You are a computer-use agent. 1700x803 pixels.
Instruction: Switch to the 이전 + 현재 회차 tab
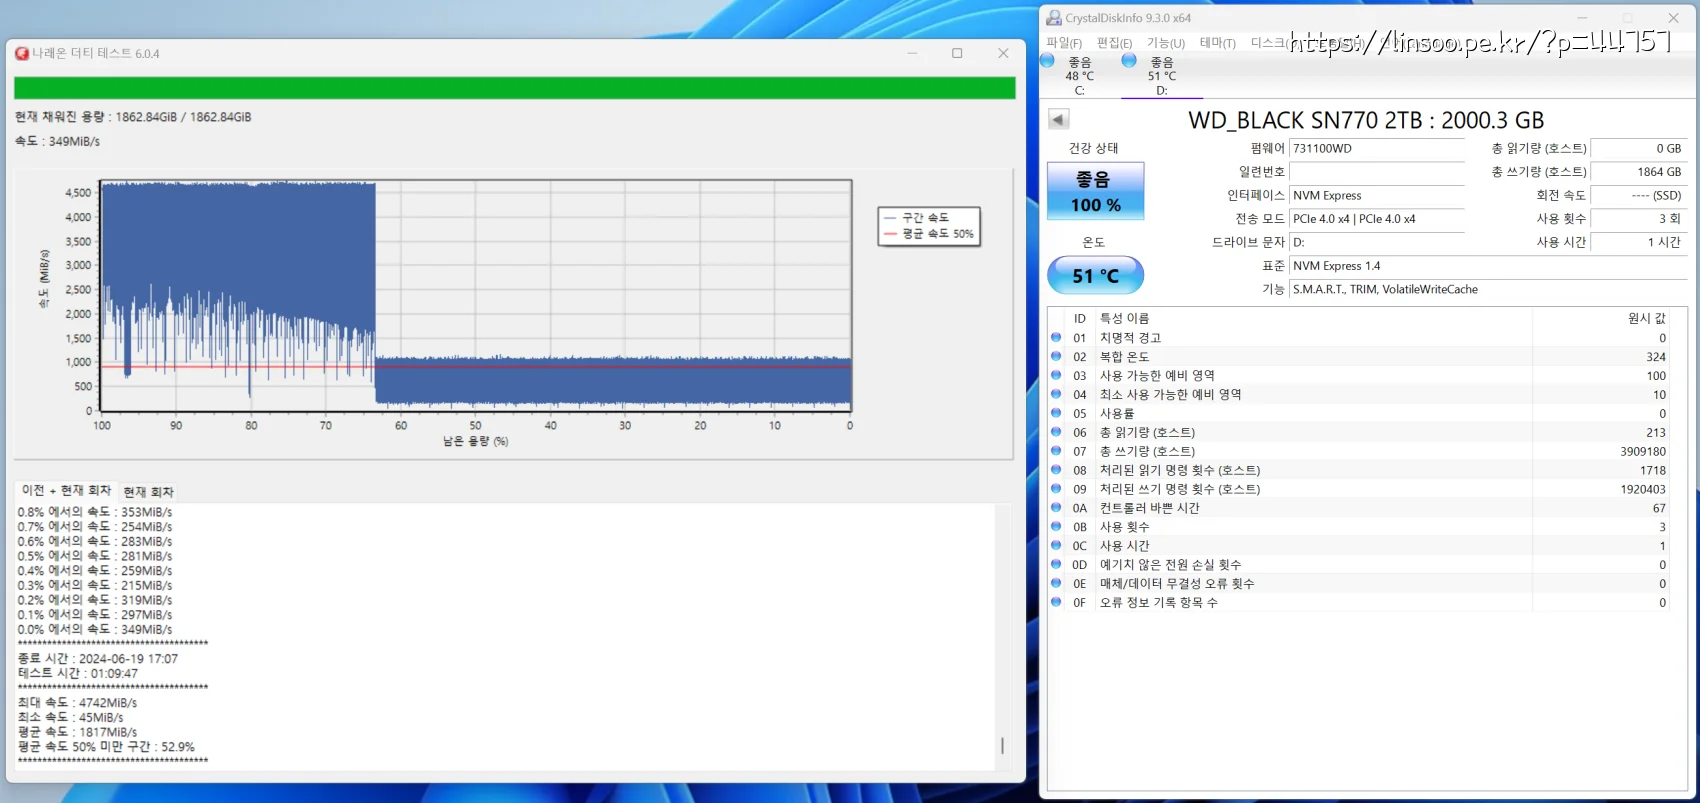pos(66,490)
